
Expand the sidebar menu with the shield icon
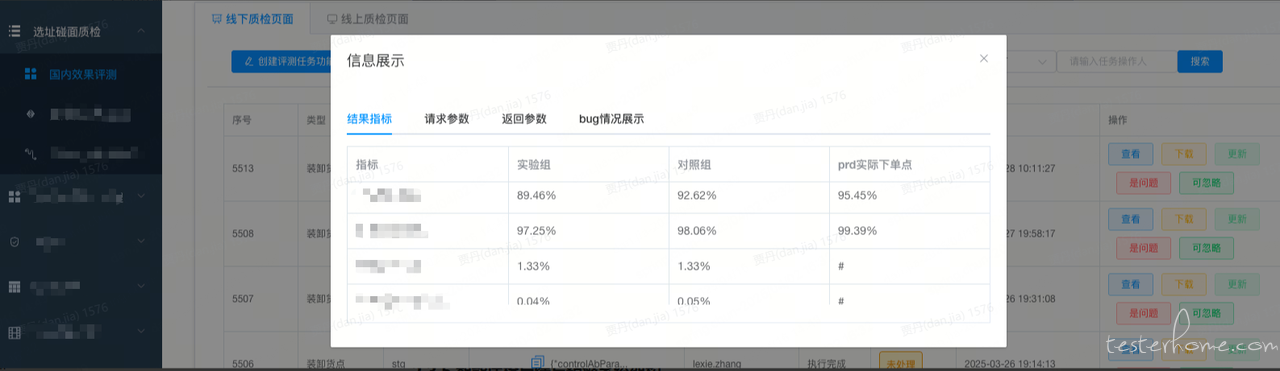tap(141, 242)
